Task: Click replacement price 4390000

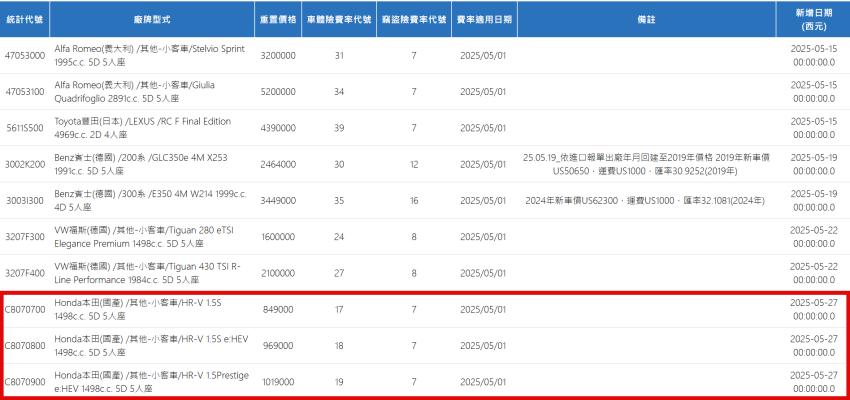Action: tap(278, 128)
